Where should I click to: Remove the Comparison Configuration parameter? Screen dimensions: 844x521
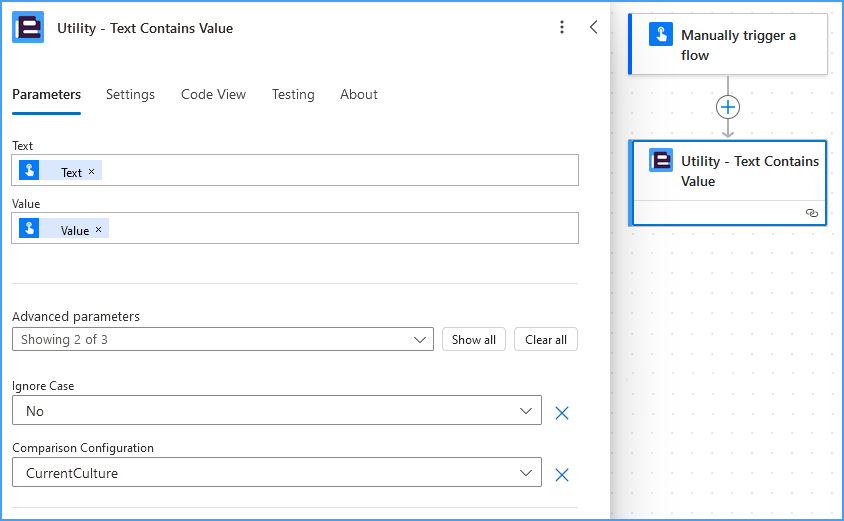pyautogui.click(x=562, y=475)
